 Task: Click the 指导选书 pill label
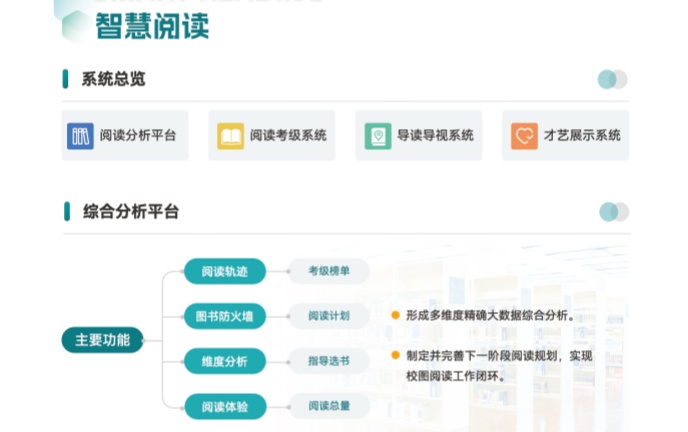329,361
